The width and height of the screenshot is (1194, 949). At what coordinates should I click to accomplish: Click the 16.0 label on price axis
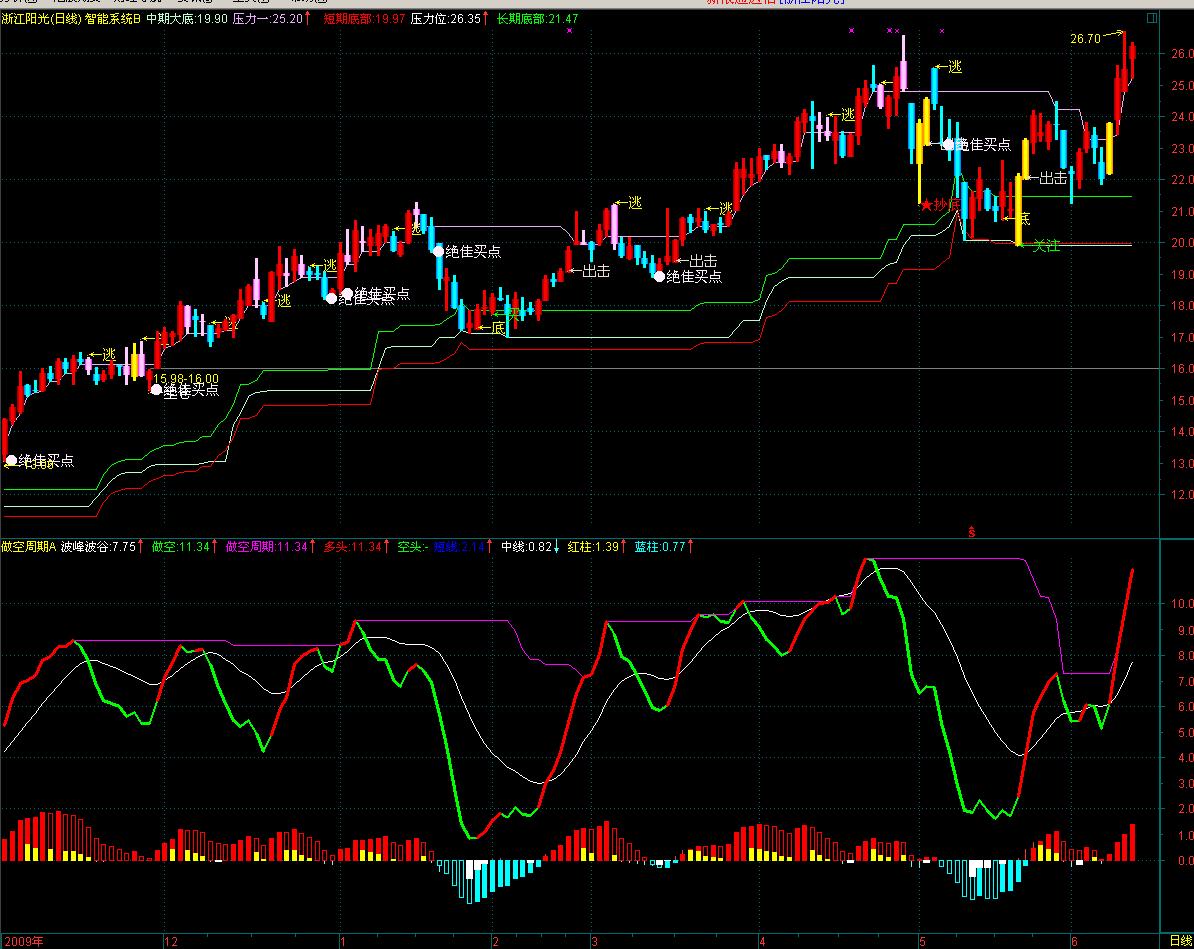click(x=1182, y=369)
